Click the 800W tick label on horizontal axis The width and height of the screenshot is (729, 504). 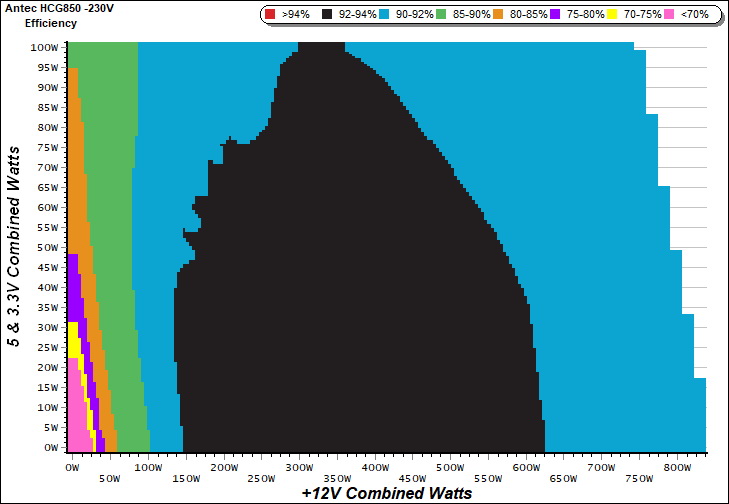[677, 467]
